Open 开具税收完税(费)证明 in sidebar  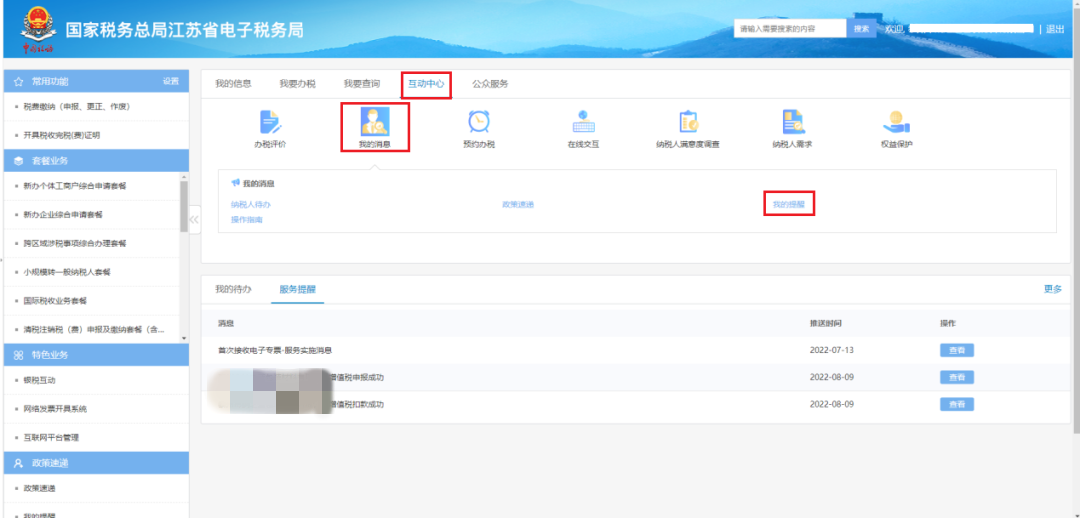[62, 135]
